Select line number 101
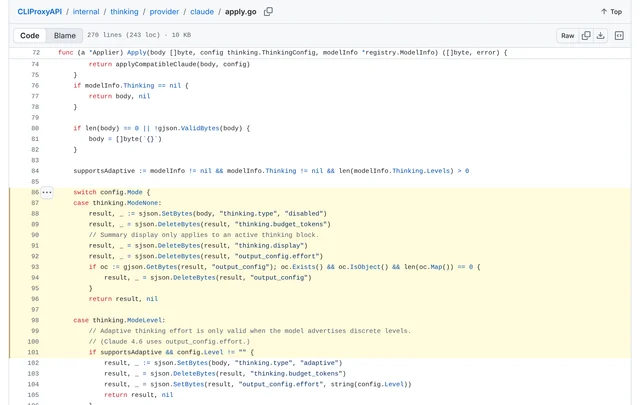The image size is (640, 405). 33,352
